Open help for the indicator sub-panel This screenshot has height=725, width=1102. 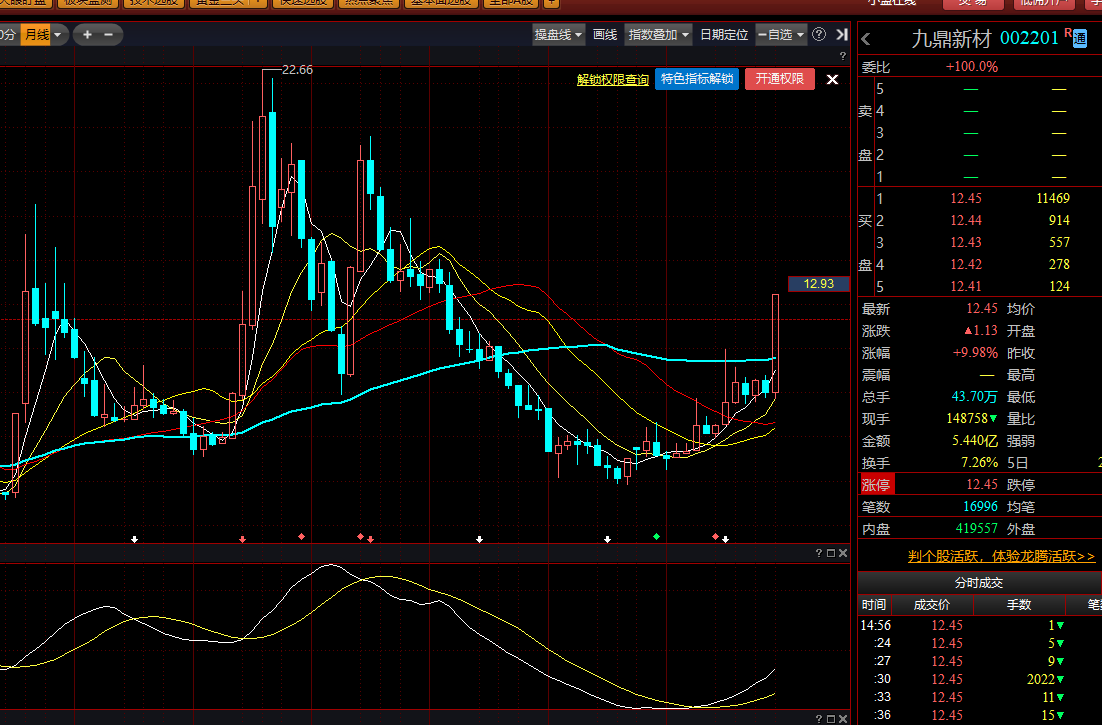pos(818,553)
